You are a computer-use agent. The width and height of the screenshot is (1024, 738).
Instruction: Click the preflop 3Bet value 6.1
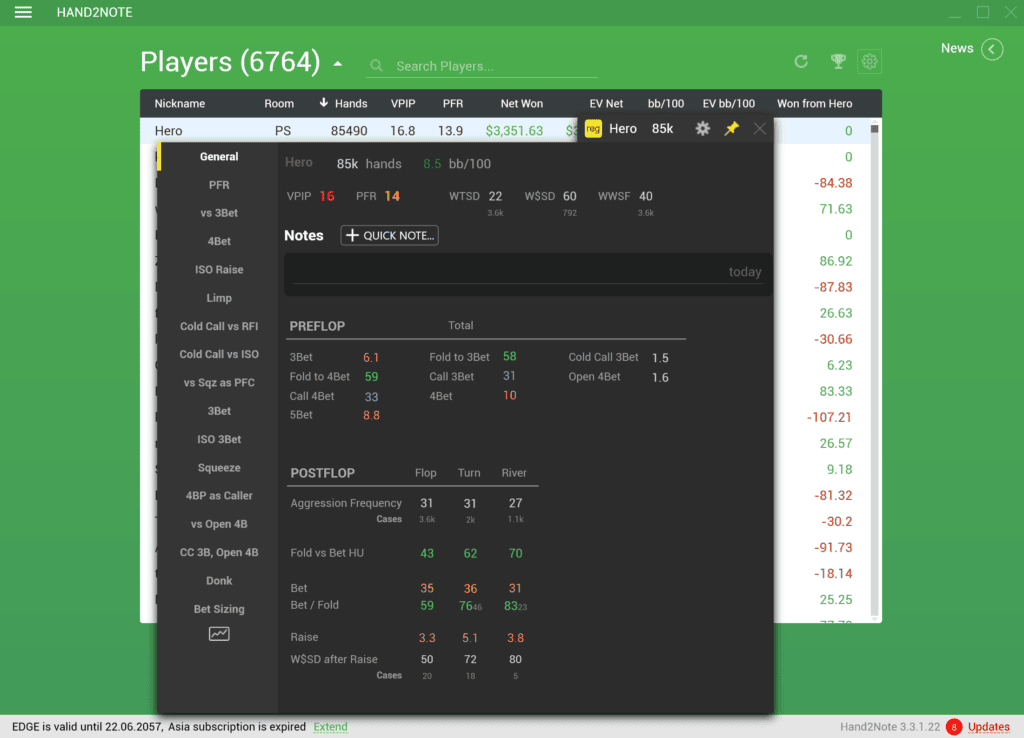371,357
